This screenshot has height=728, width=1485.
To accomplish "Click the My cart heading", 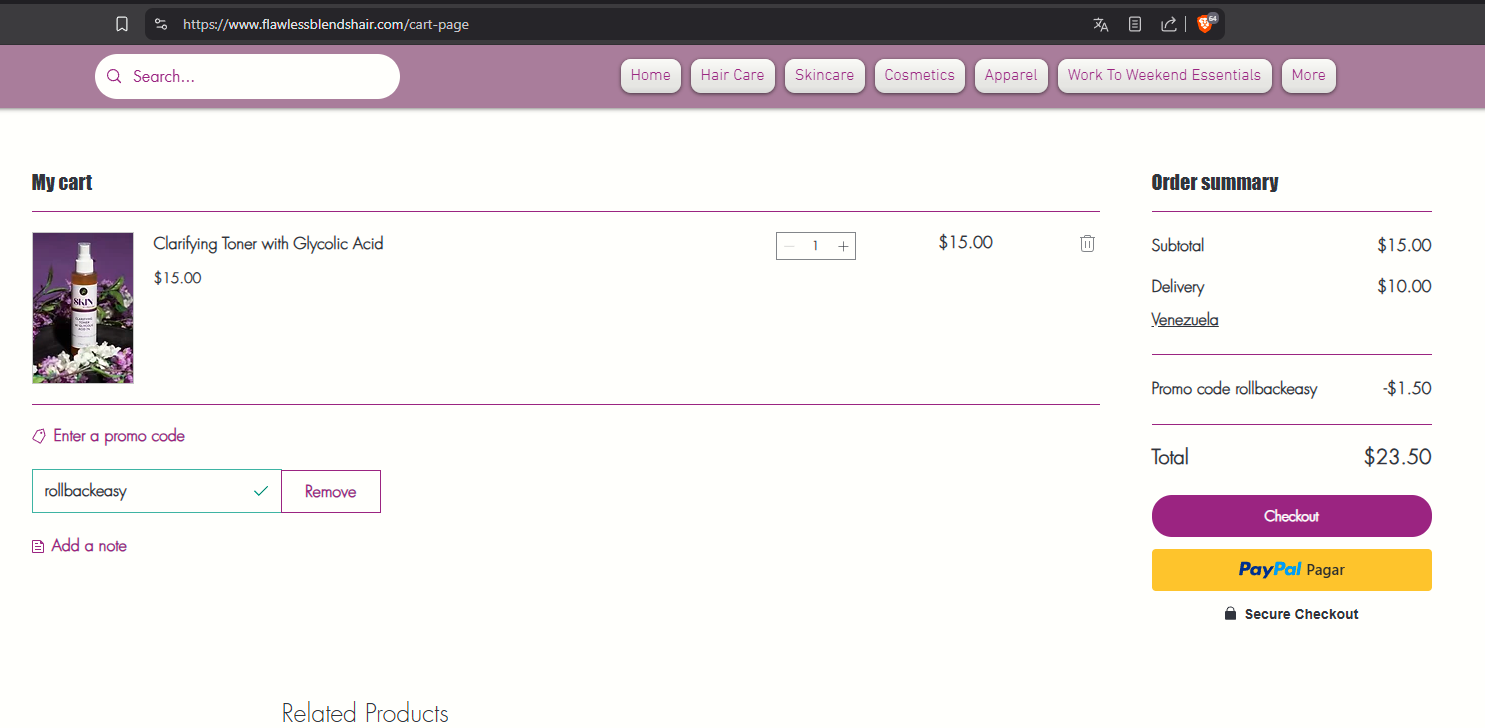I will point(62,182).
